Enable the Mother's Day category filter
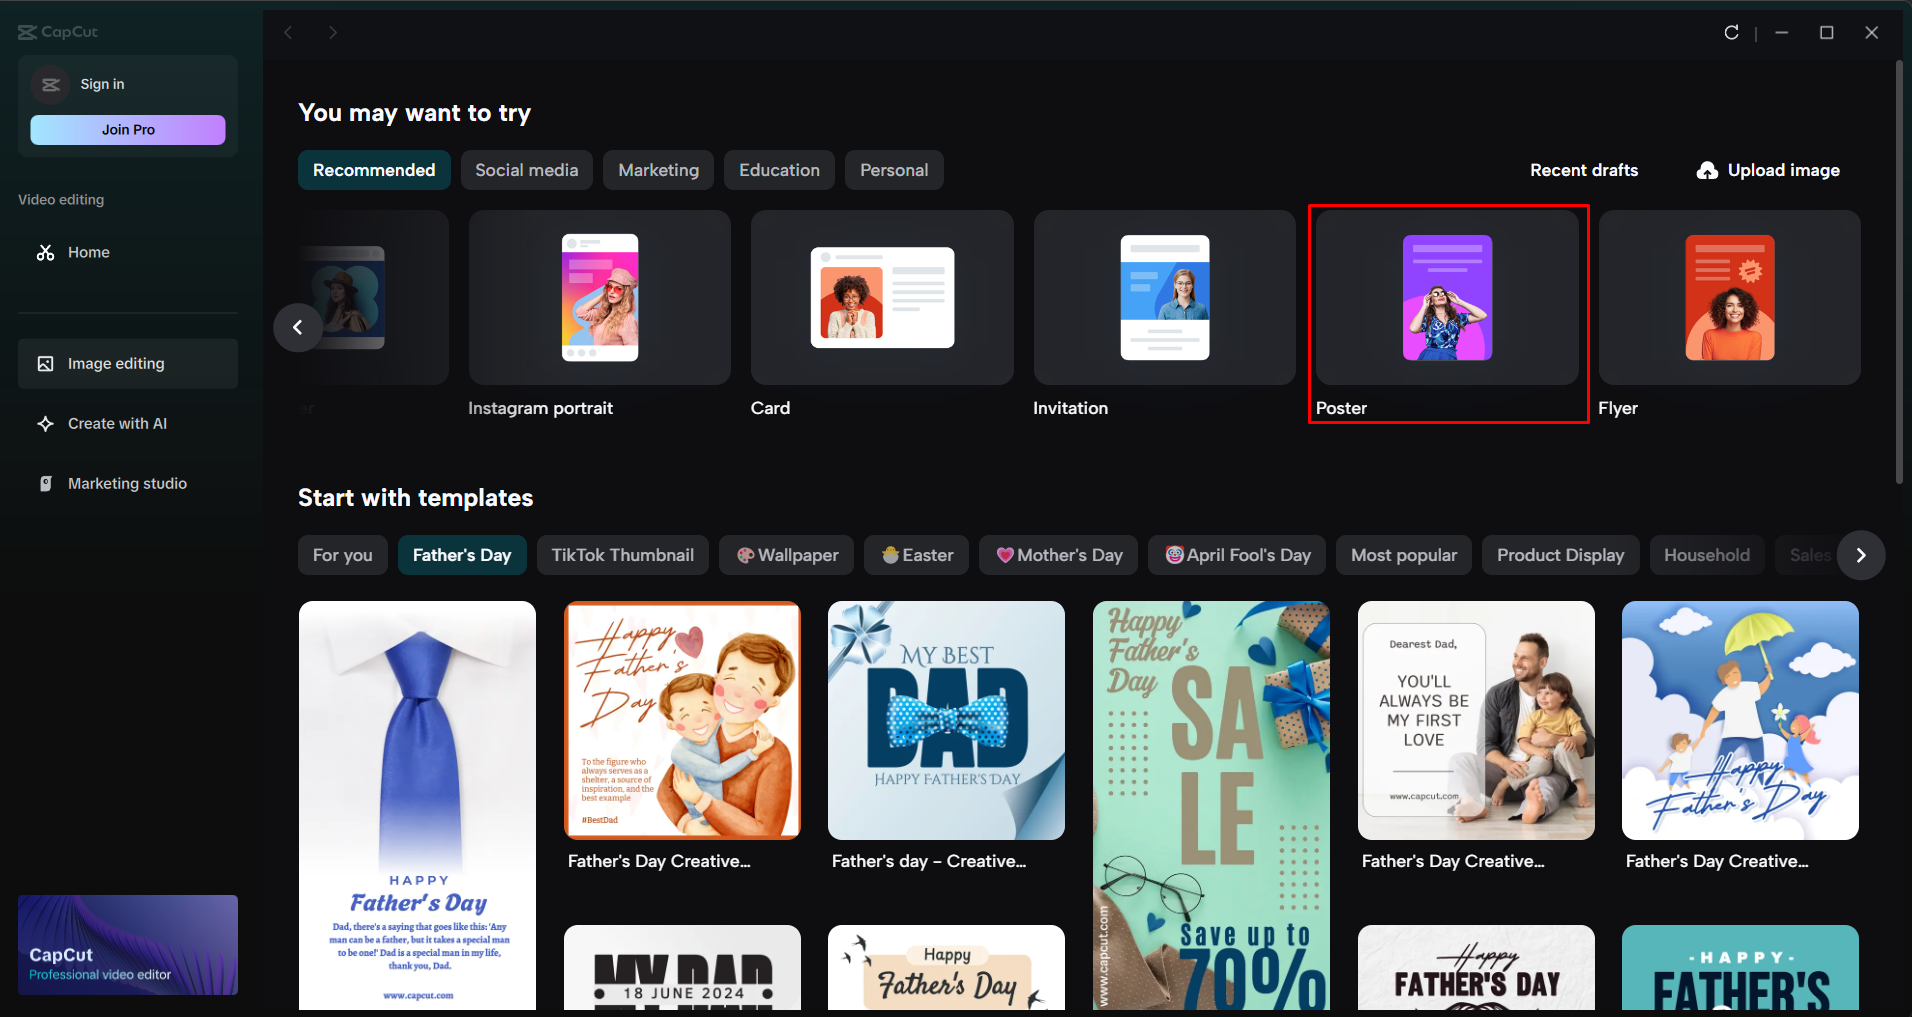 pyautogui.click(x=1058, y=555)
